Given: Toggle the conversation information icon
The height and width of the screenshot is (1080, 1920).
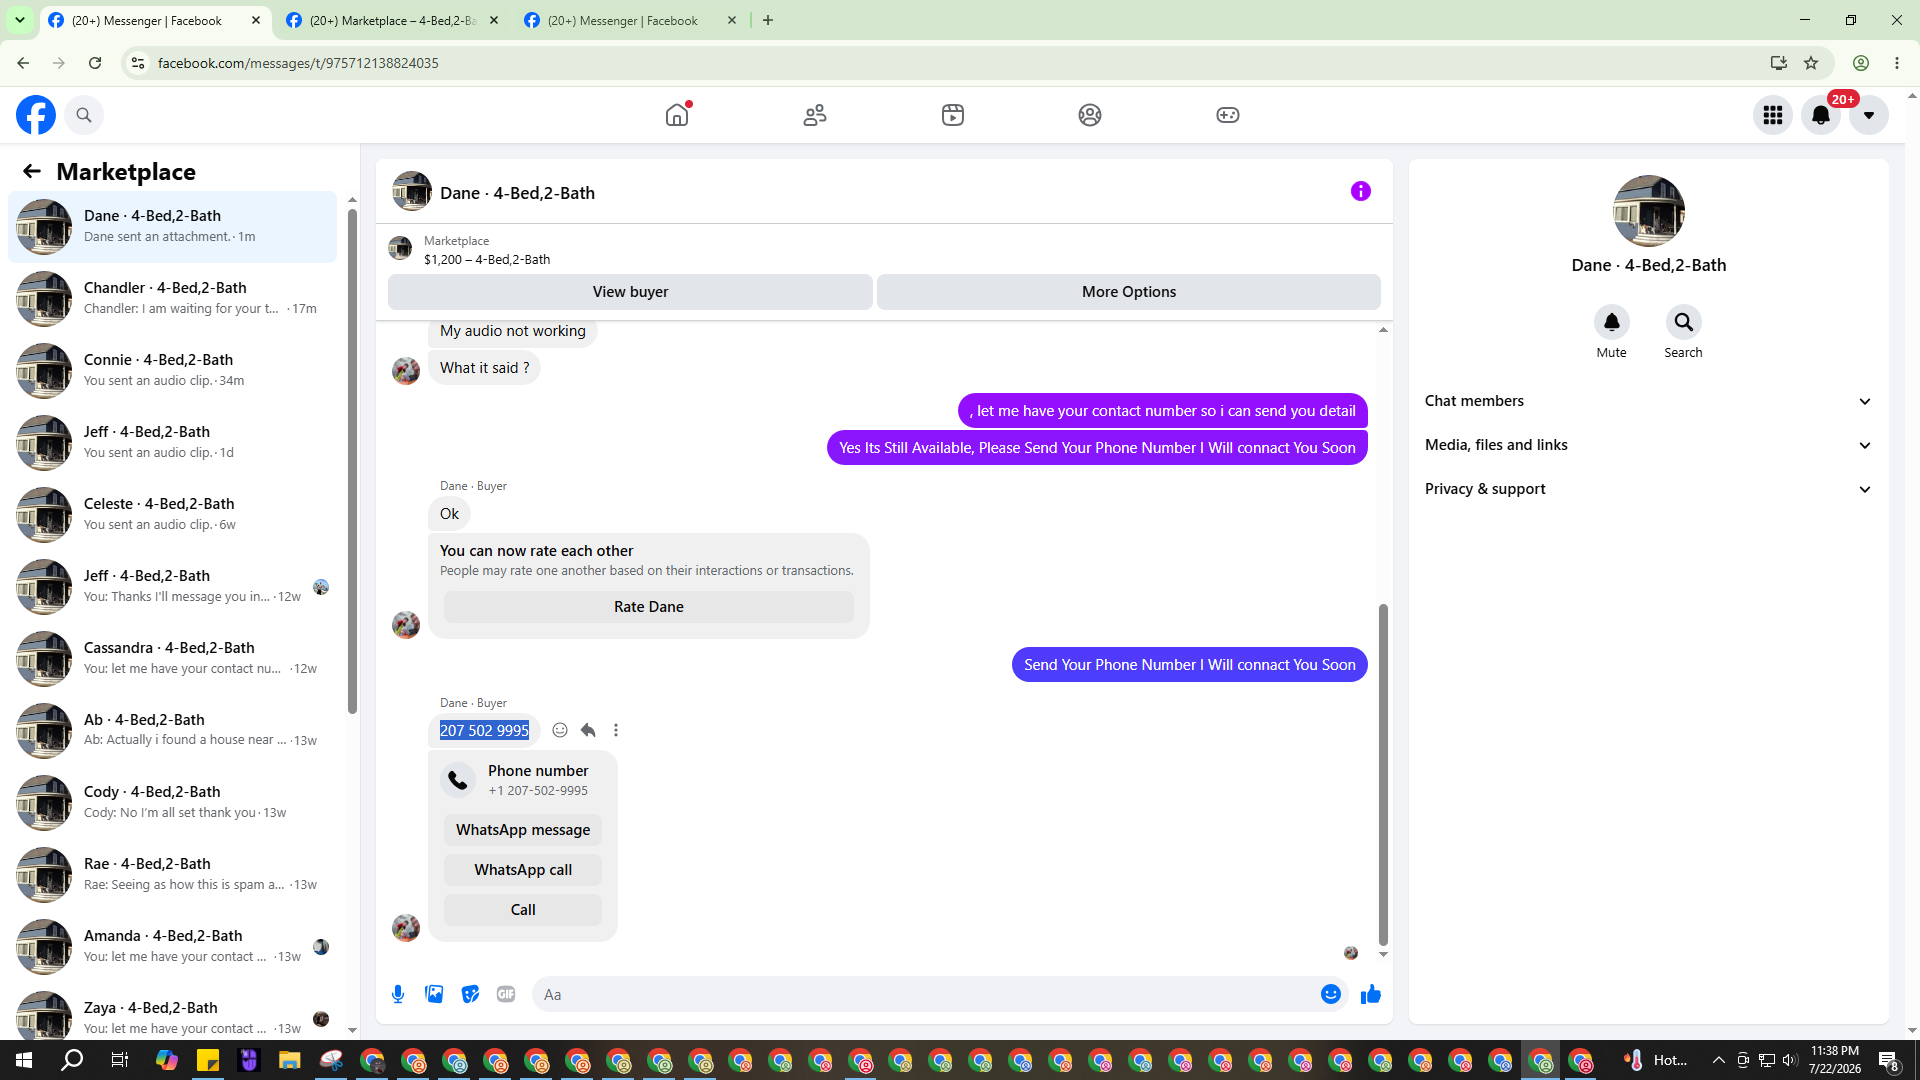Looking at the screenshot, I should 1361,191.
